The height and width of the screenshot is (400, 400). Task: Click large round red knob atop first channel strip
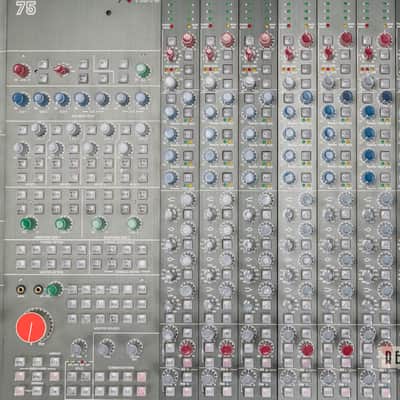tap(189, 40)
